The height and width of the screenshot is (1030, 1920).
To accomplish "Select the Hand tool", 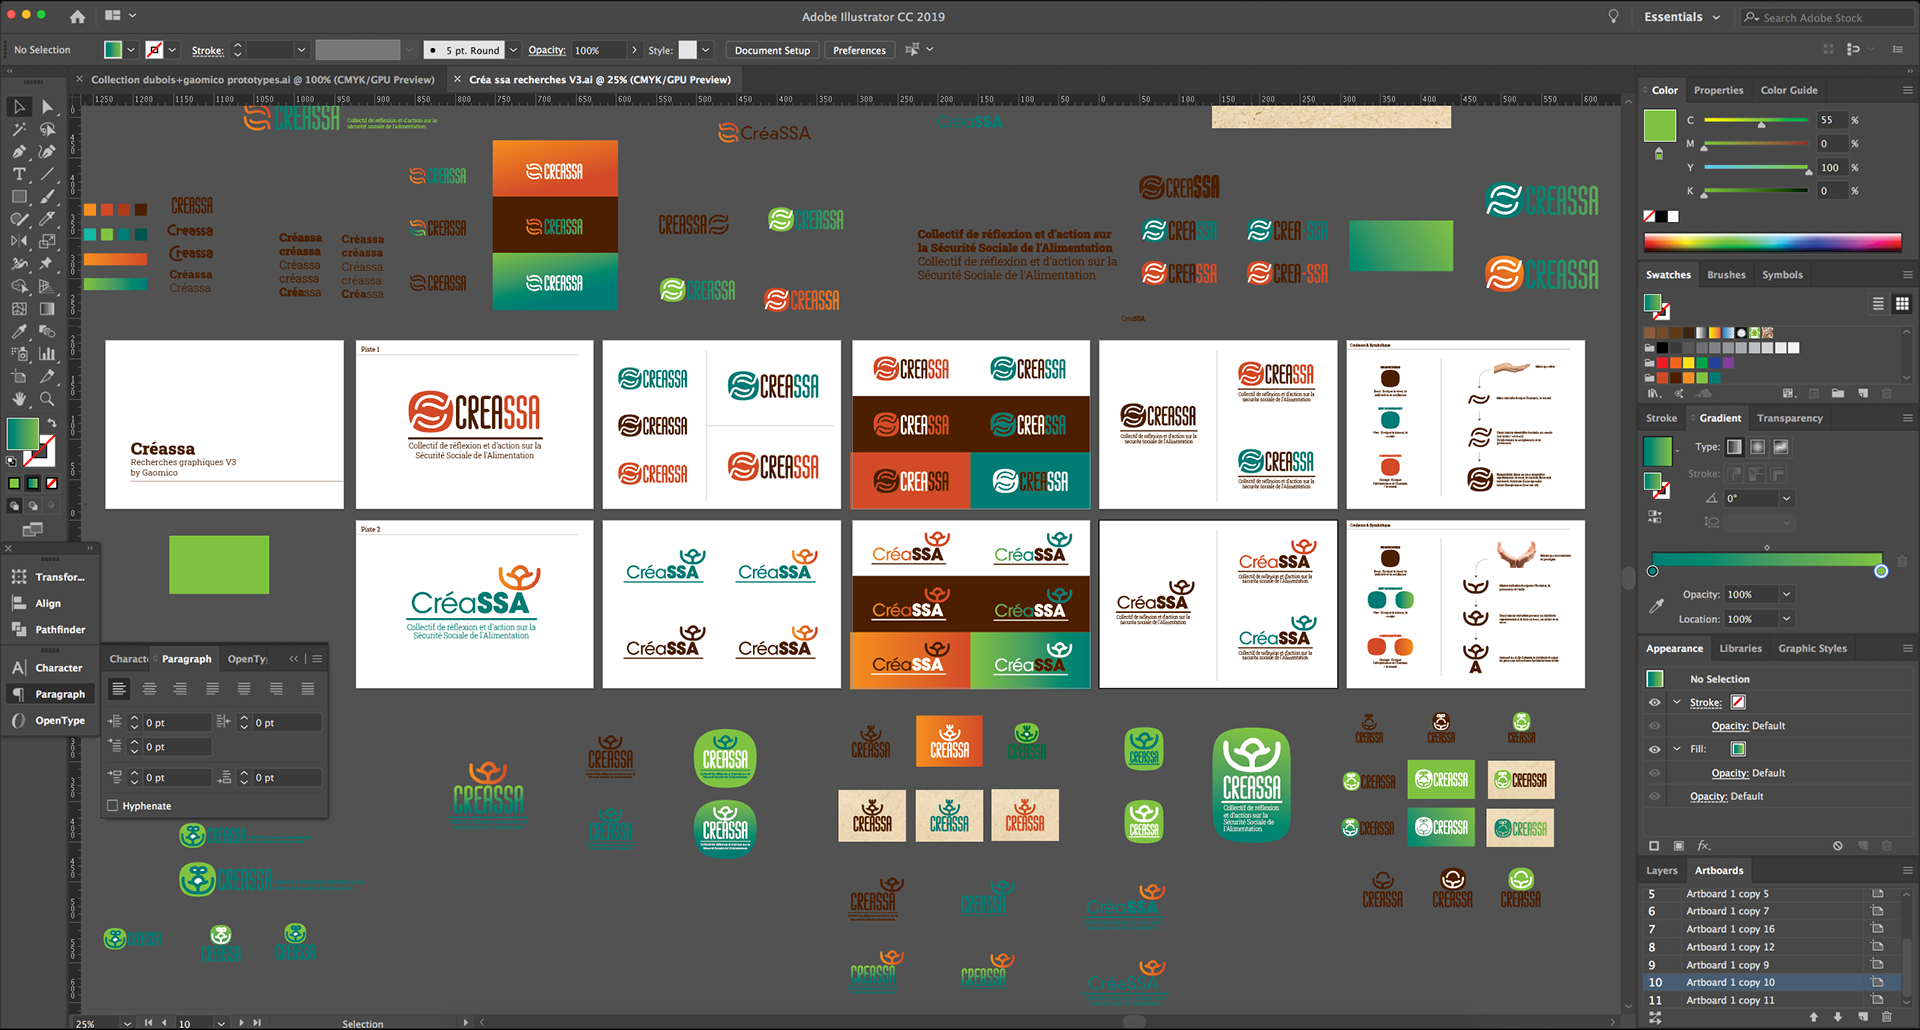I will (x=19, y=399).
